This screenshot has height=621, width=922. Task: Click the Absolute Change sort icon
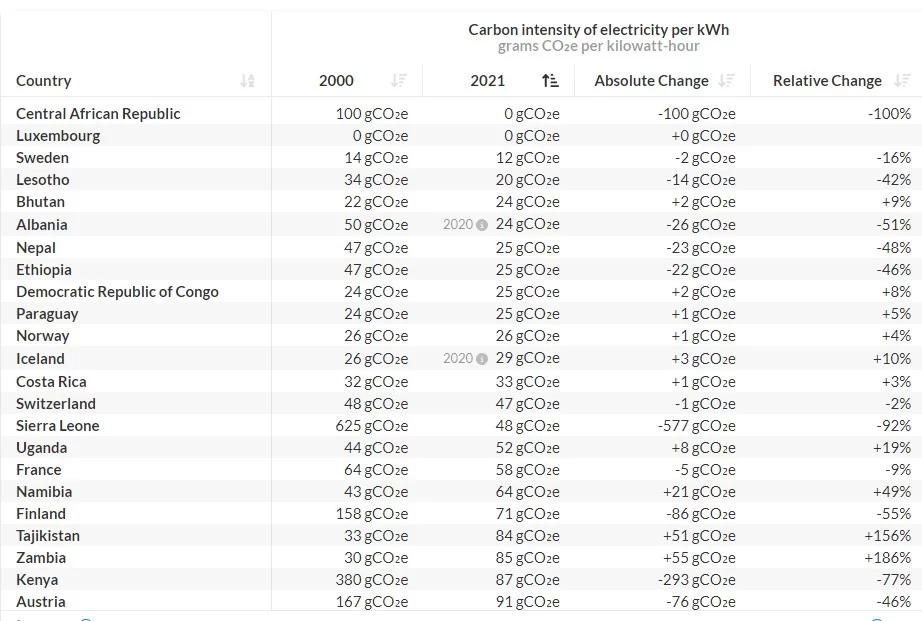727,81
